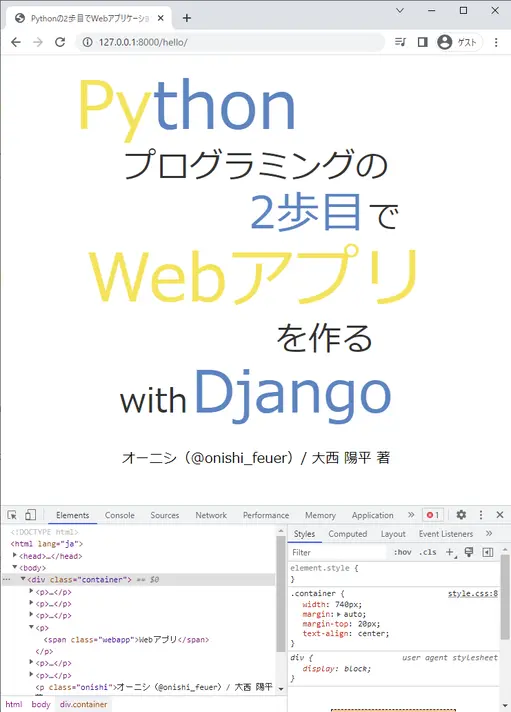Screen dimensions: 511x712
Task: Switch to the Application tab
Action: [372, 515]
